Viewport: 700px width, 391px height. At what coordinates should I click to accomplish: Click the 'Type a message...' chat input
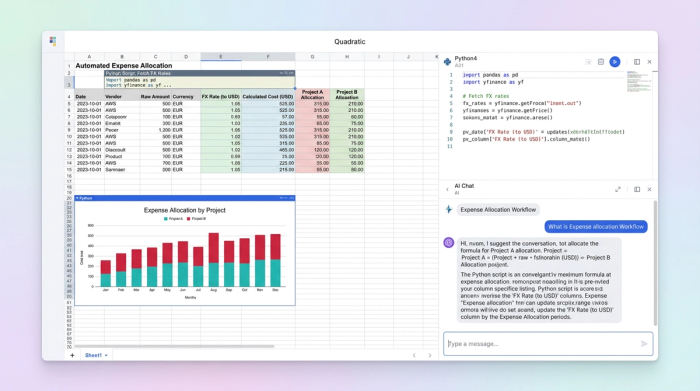click(548, 344)
